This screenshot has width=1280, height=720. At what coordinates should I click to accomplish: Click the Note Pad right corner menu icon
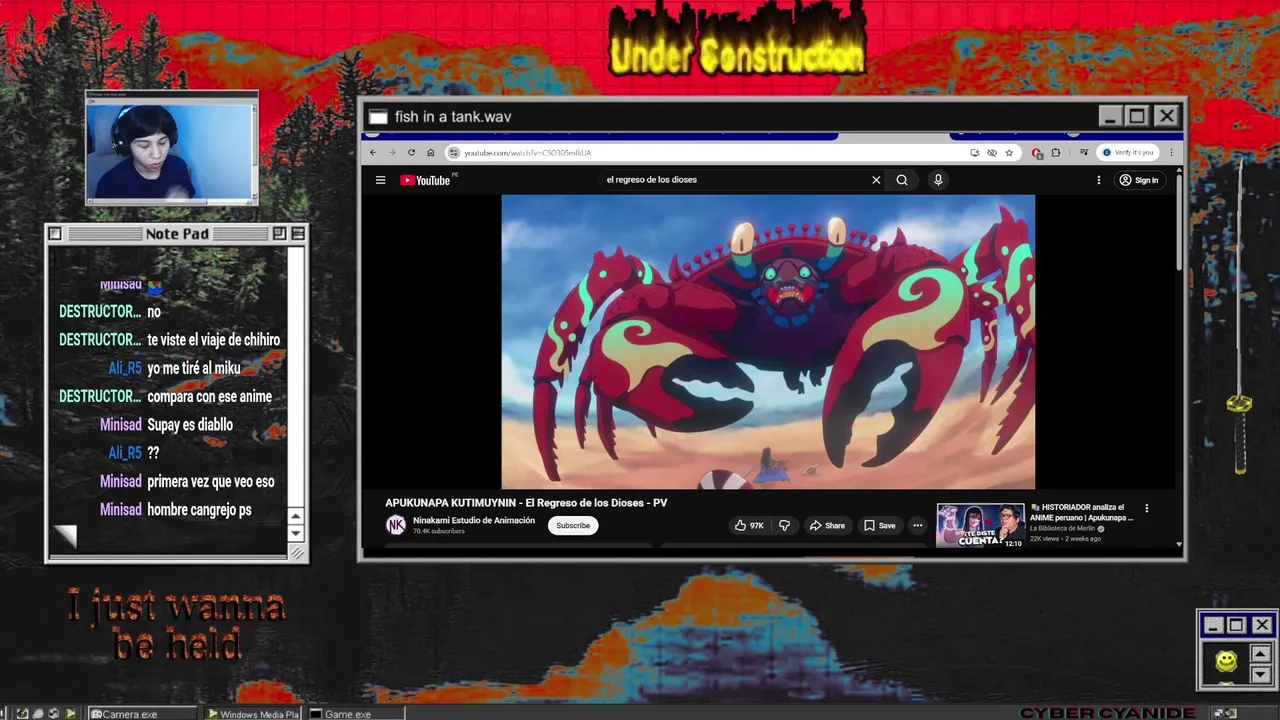(x=297, y=233)
